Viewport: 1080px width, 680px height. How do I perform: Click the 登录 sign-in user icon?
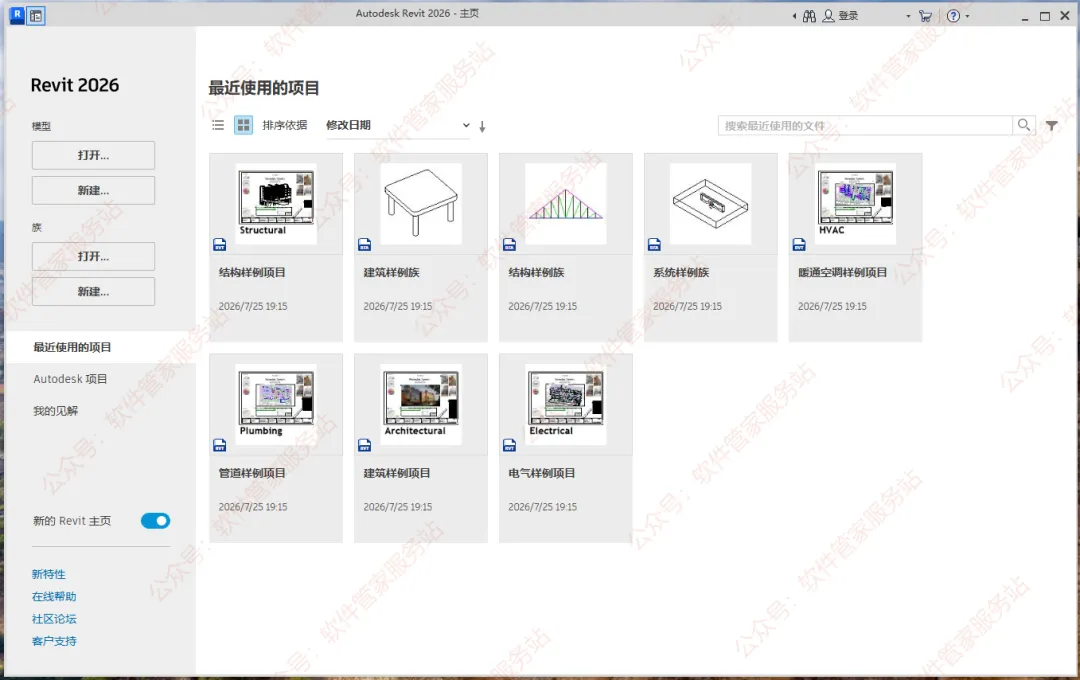point(829,16)
